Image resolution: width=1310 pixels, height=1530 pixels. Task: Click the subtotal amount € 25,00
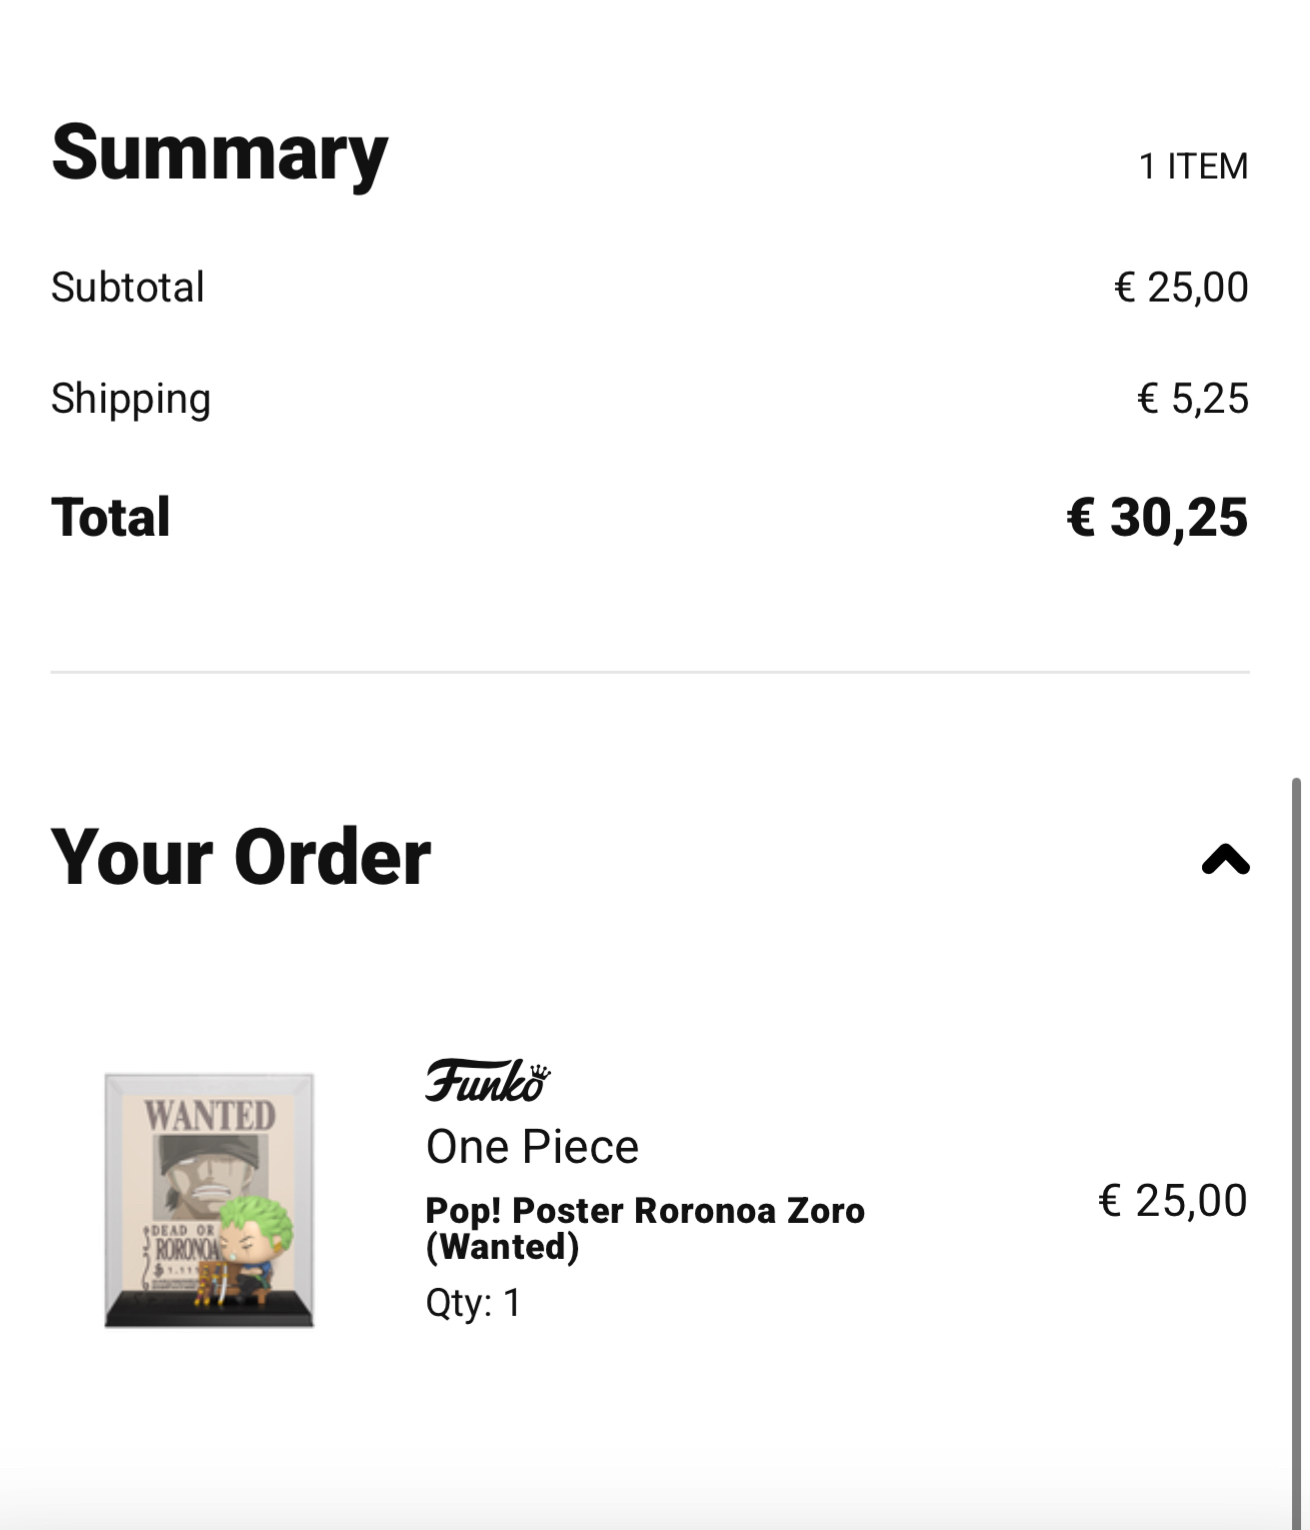coord(1181,287)
